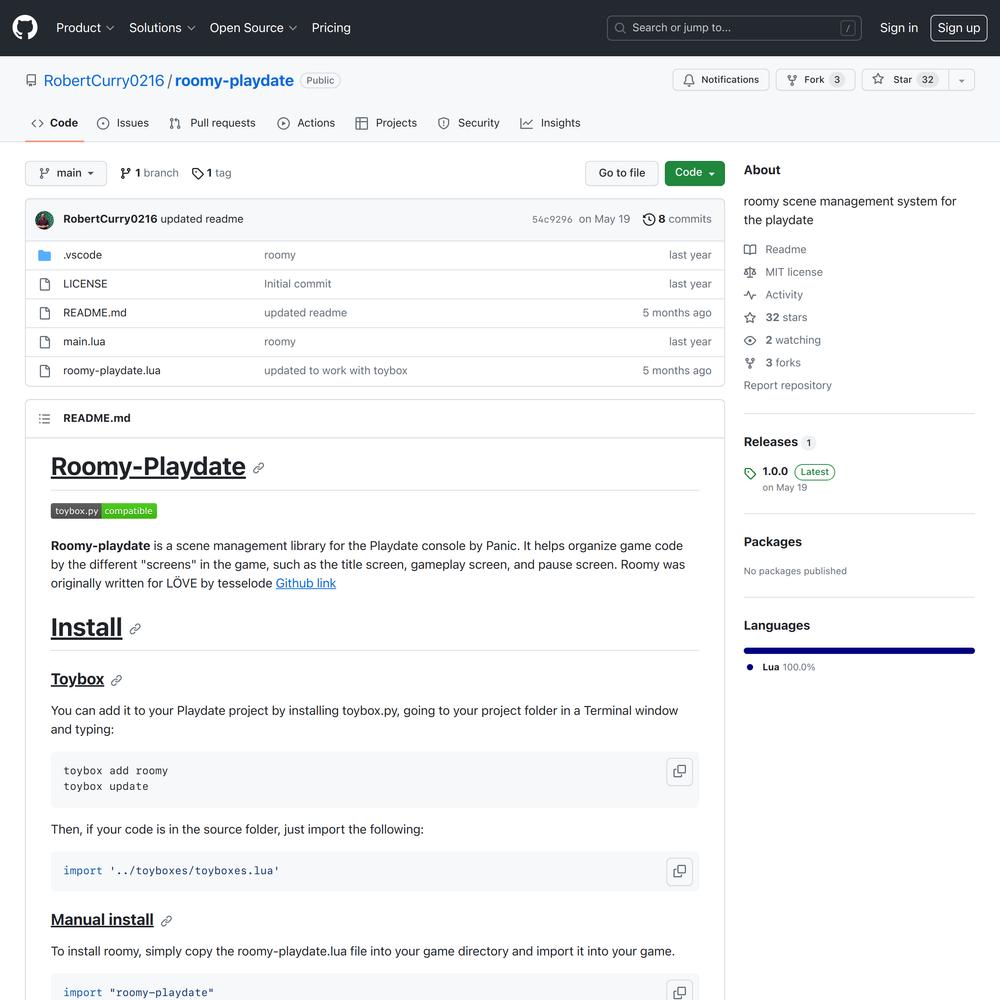The image size is (1000, 1000).
Task: Click the tag icon beside 1 tag
Action: 198,173
